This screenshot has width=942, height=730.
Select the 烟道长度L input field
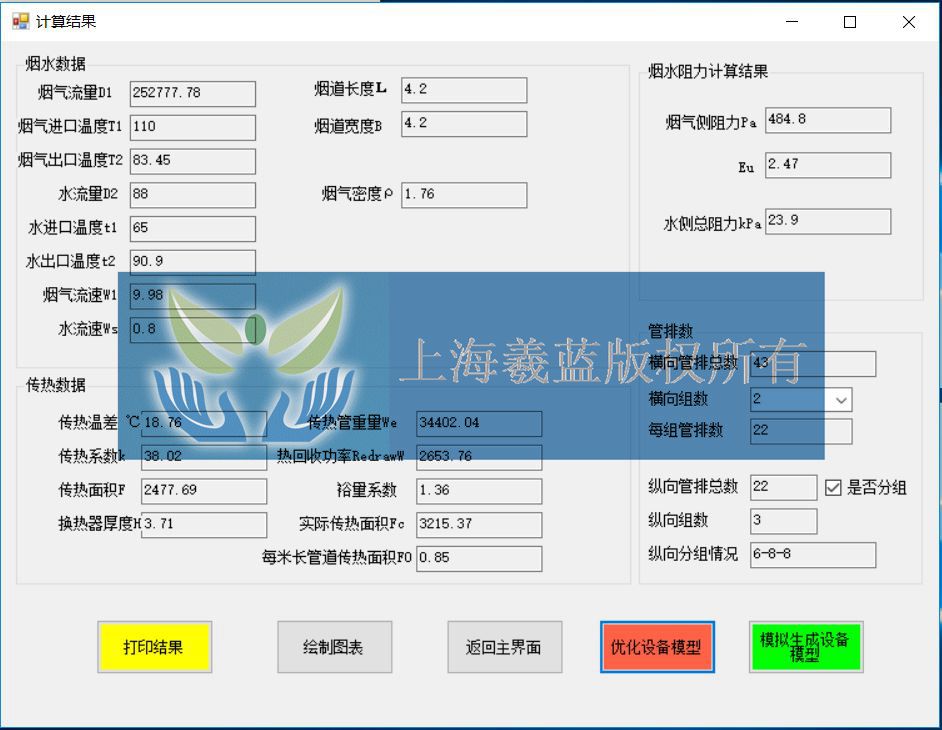pos(464,90)
